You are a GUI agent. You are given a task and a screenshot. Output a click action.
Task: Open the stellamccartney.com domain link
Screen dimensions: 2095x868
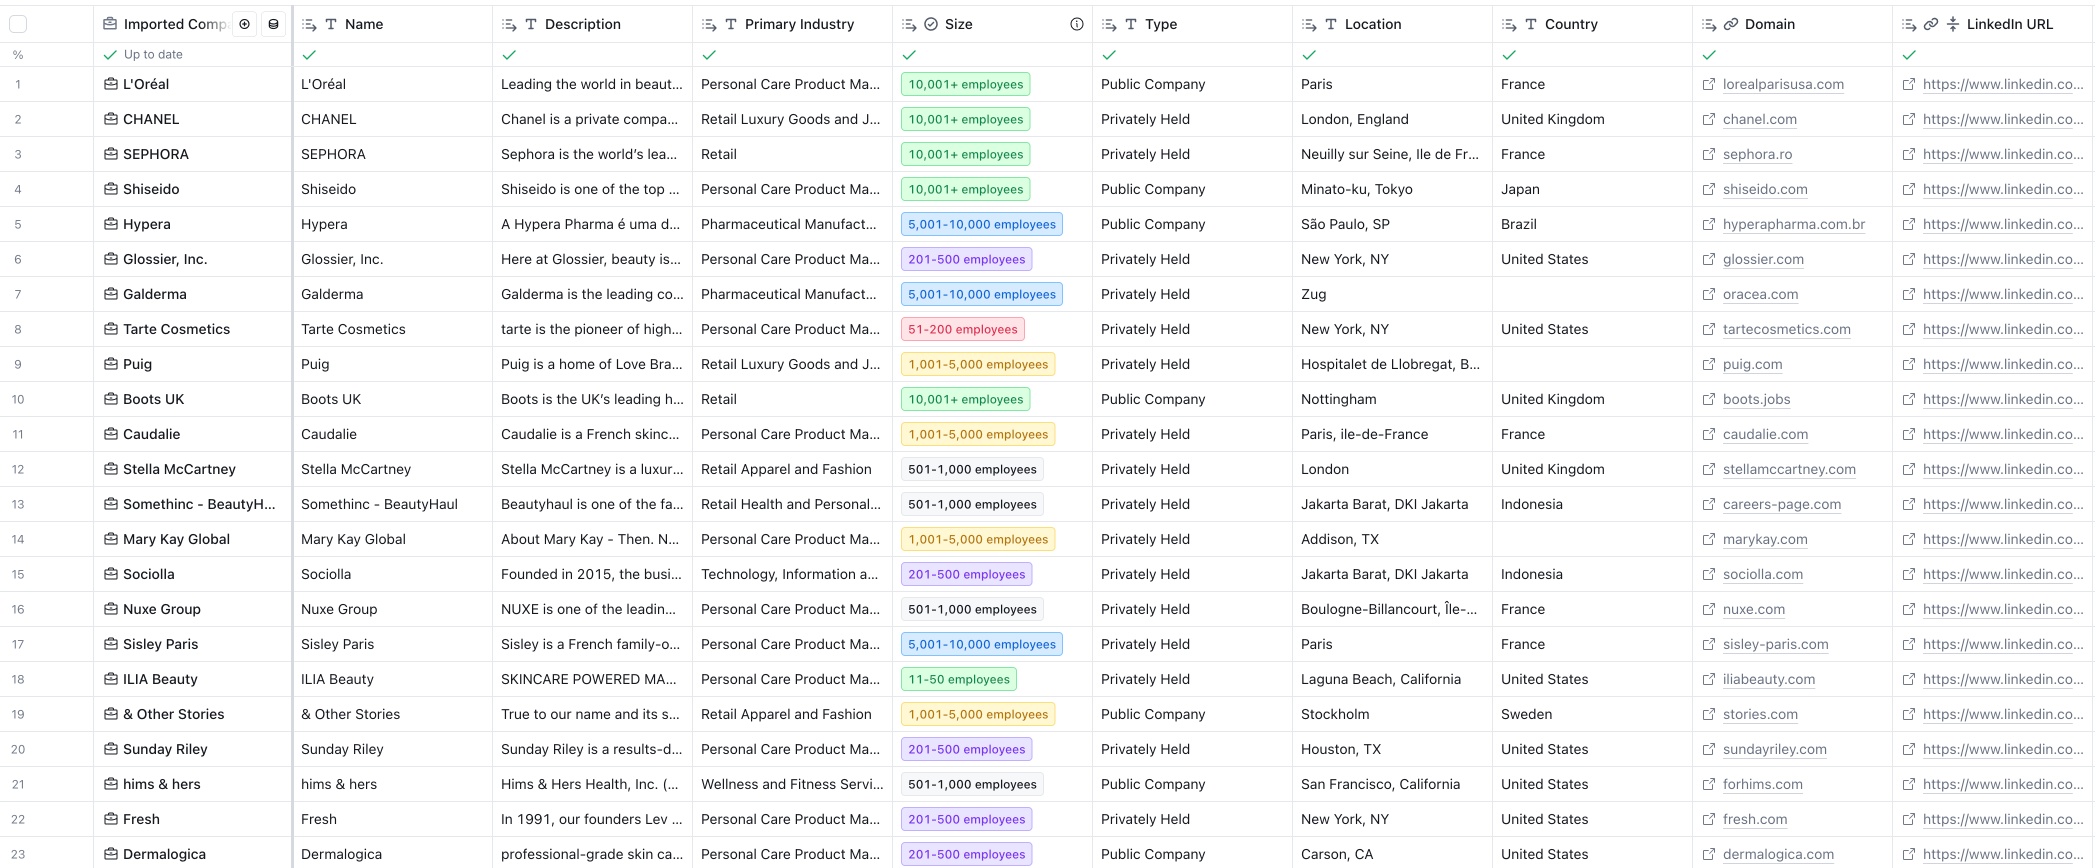coord(1789,469)
